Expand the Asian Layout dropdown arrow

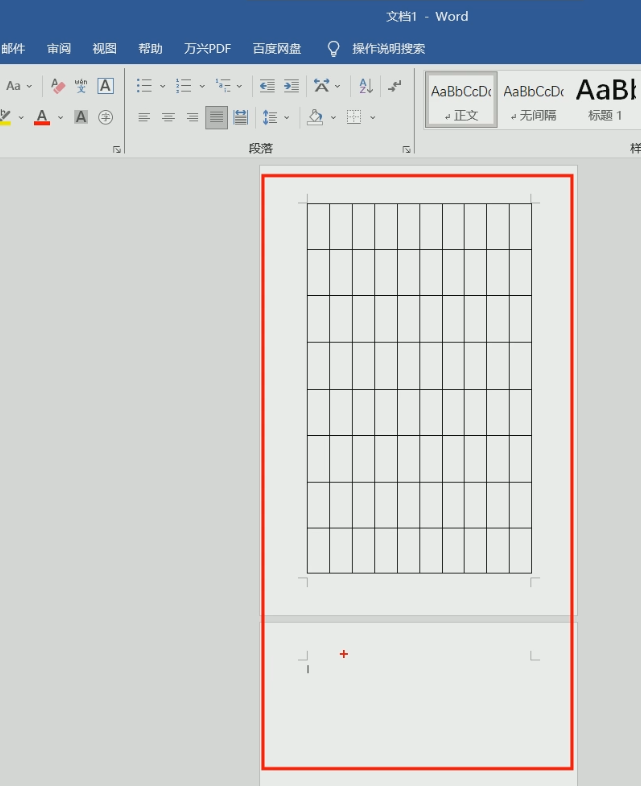click(x=337, y=86)
